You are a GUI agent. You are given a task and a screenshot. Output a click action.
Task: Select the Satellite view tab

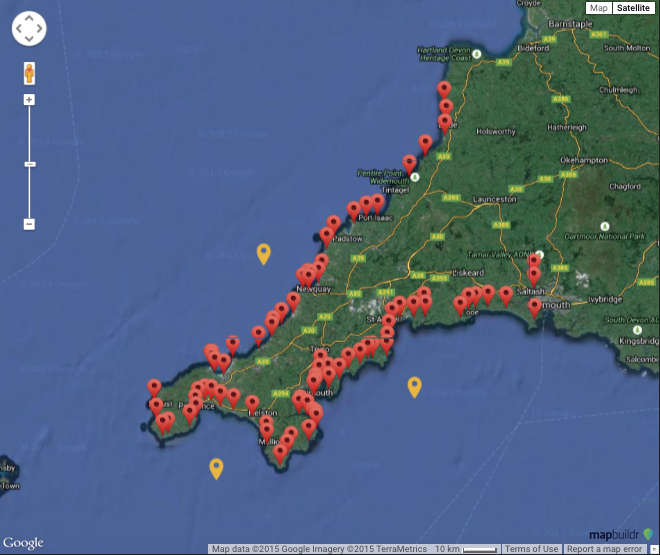633,8
